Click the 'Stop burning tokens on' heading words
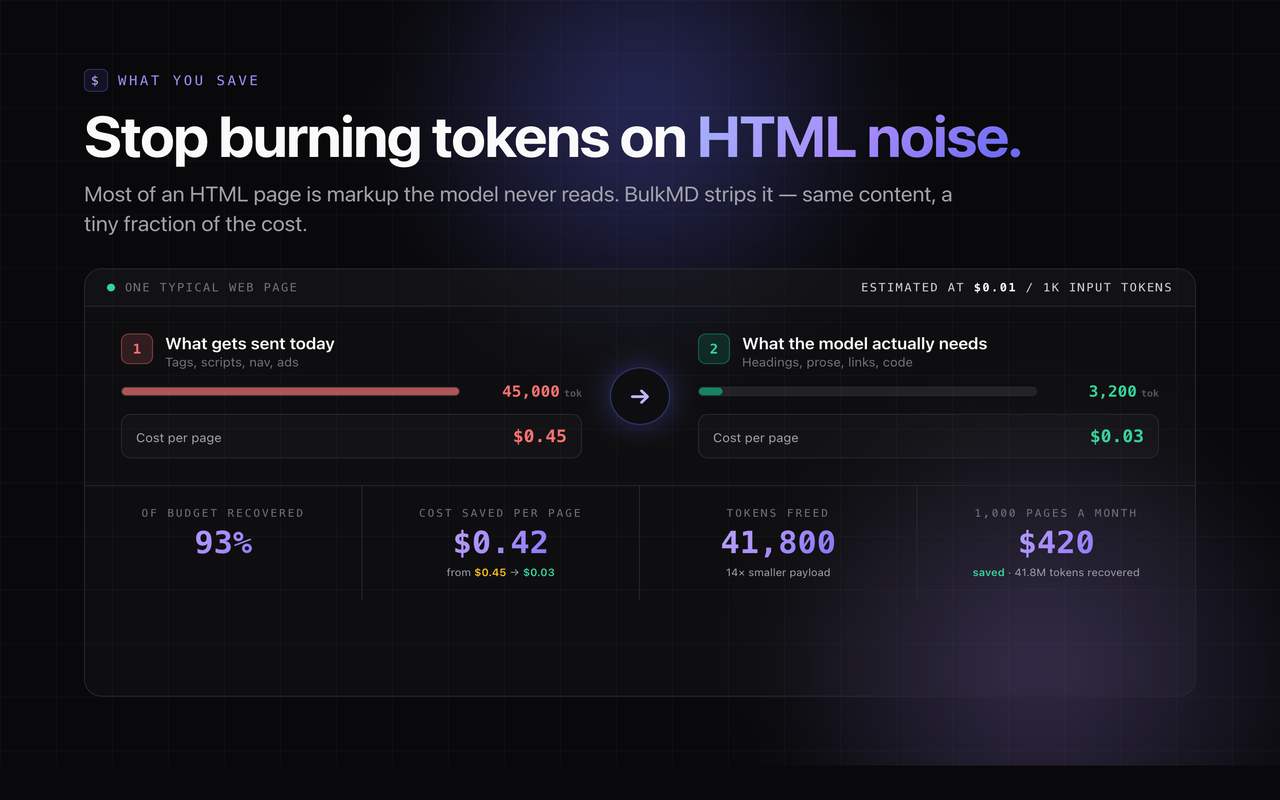1280x800 pixels. pyautogui.click(x=385, y=138)
